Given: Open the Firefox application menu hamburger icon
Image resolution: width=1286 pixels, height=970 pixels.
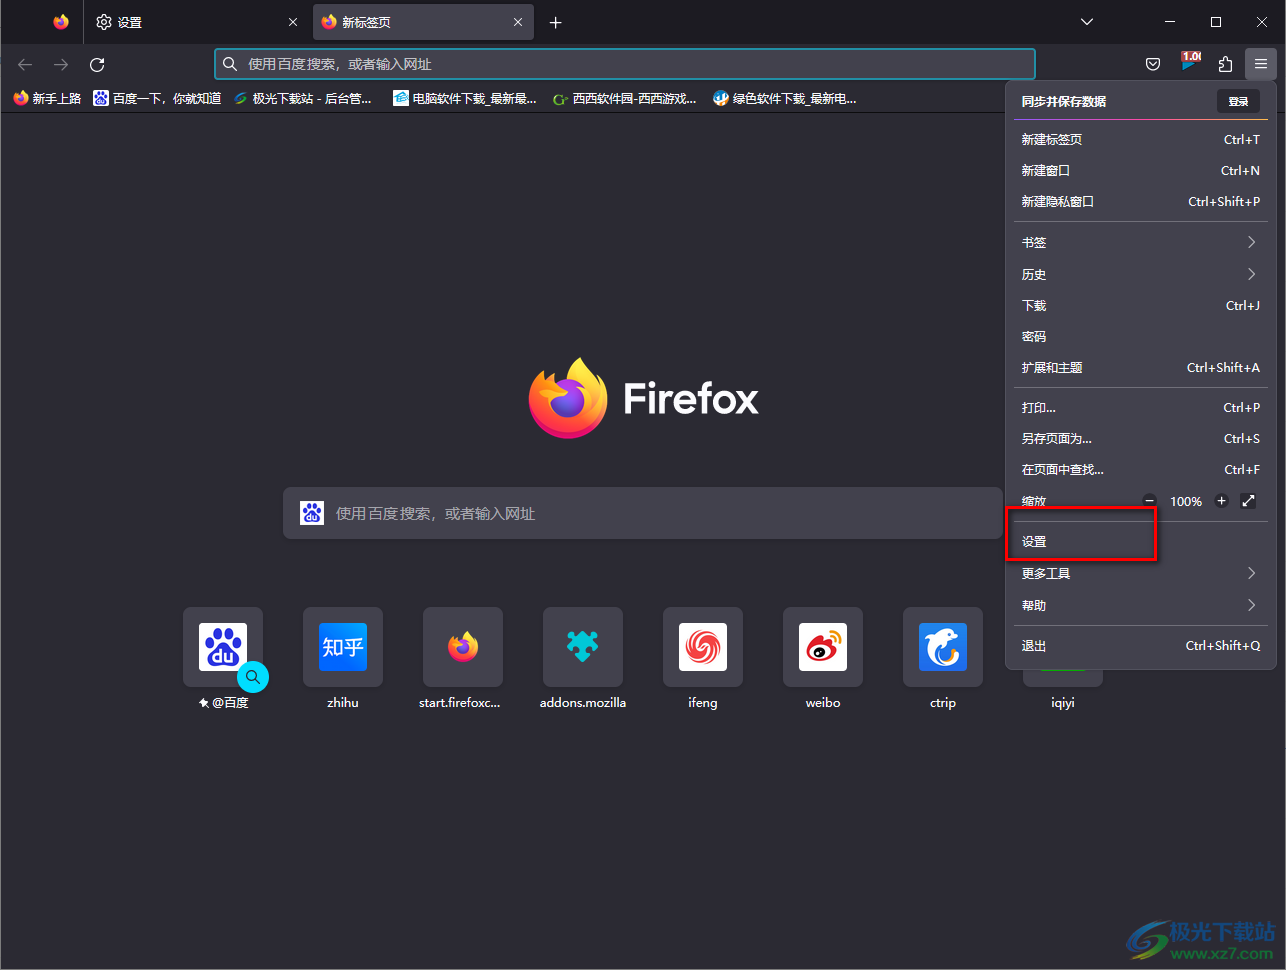Looking at the screenshot, I should point(1260,64).
